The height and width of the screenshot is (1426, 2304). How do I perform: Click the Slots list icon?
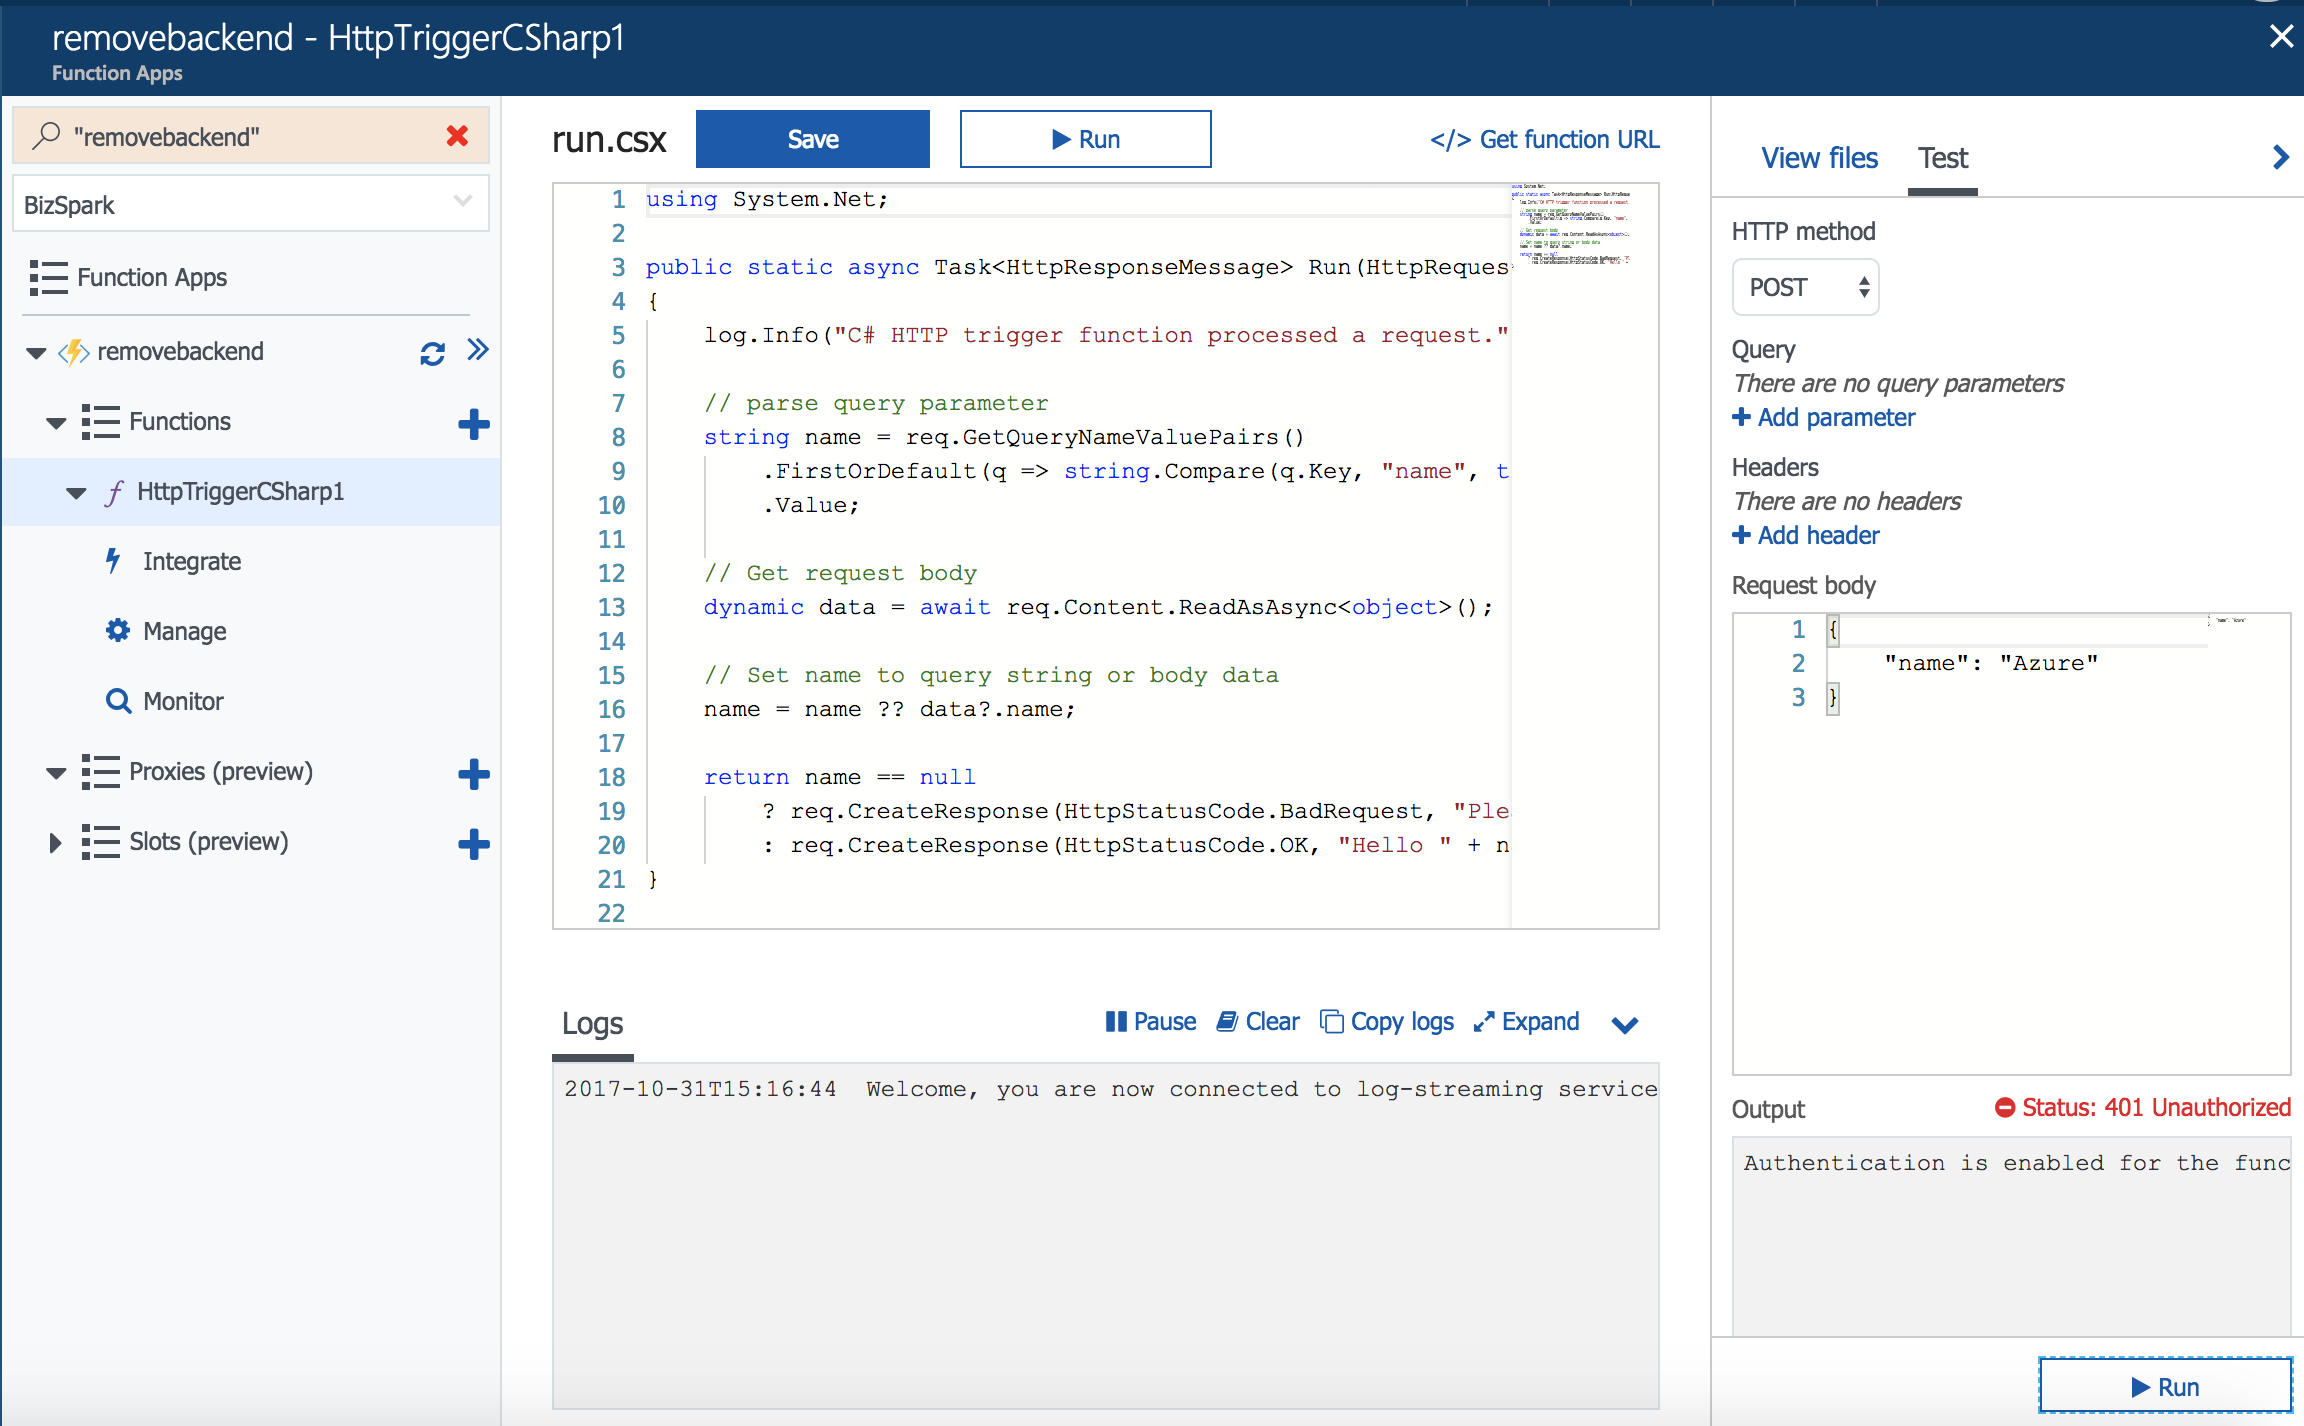(100, 842)
